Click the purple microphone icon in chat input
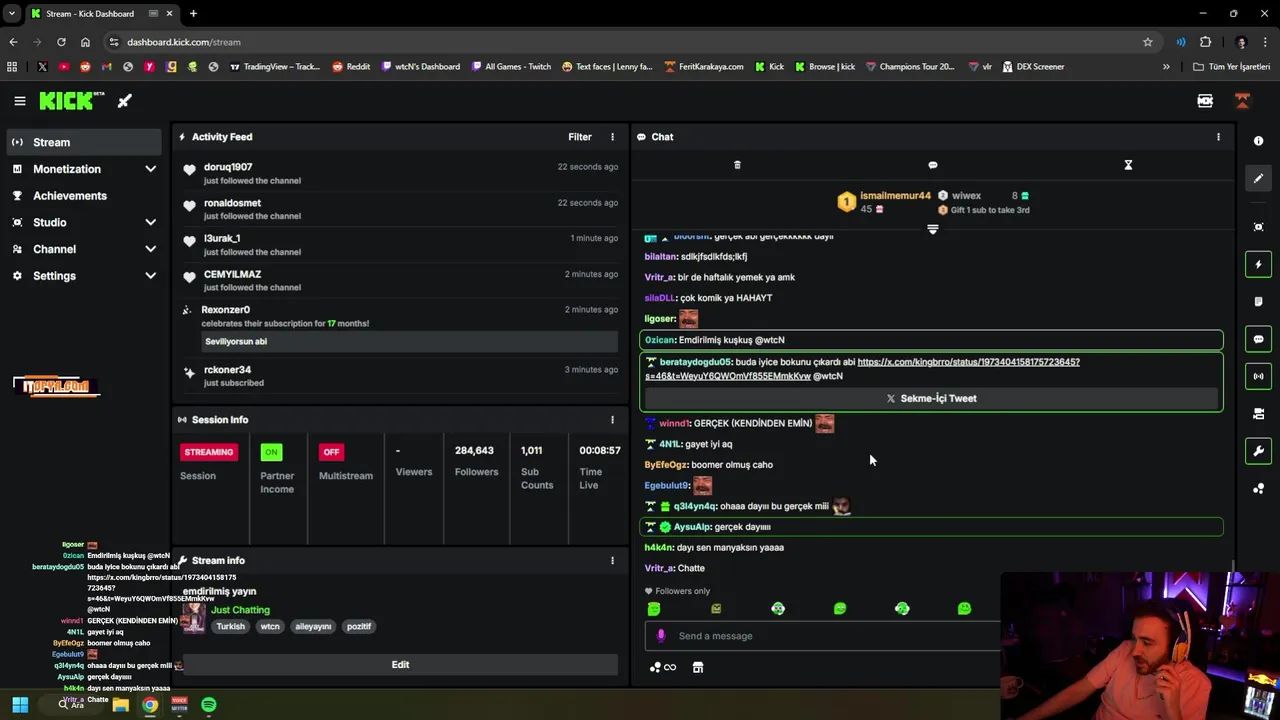Viewport: 1280px width, 720px height. 660,636
